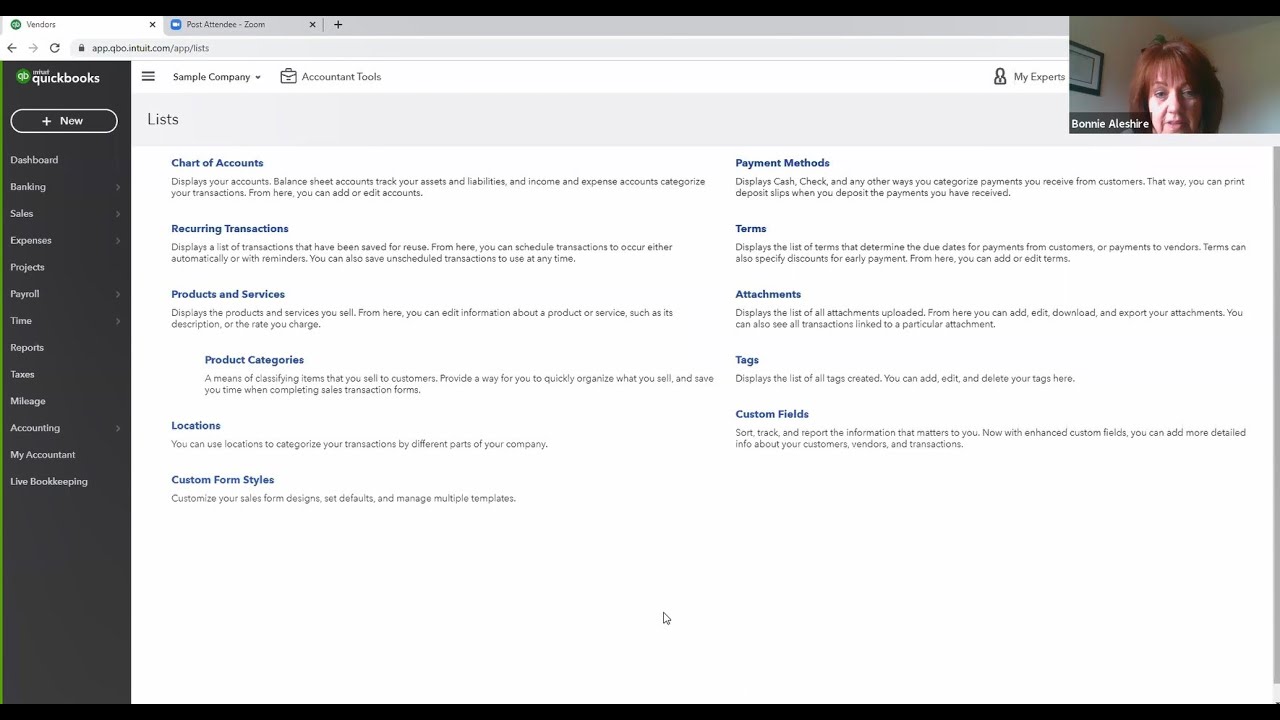1280x720 pixels.
Task: Open the Custom Fields list
Action: 772,414
